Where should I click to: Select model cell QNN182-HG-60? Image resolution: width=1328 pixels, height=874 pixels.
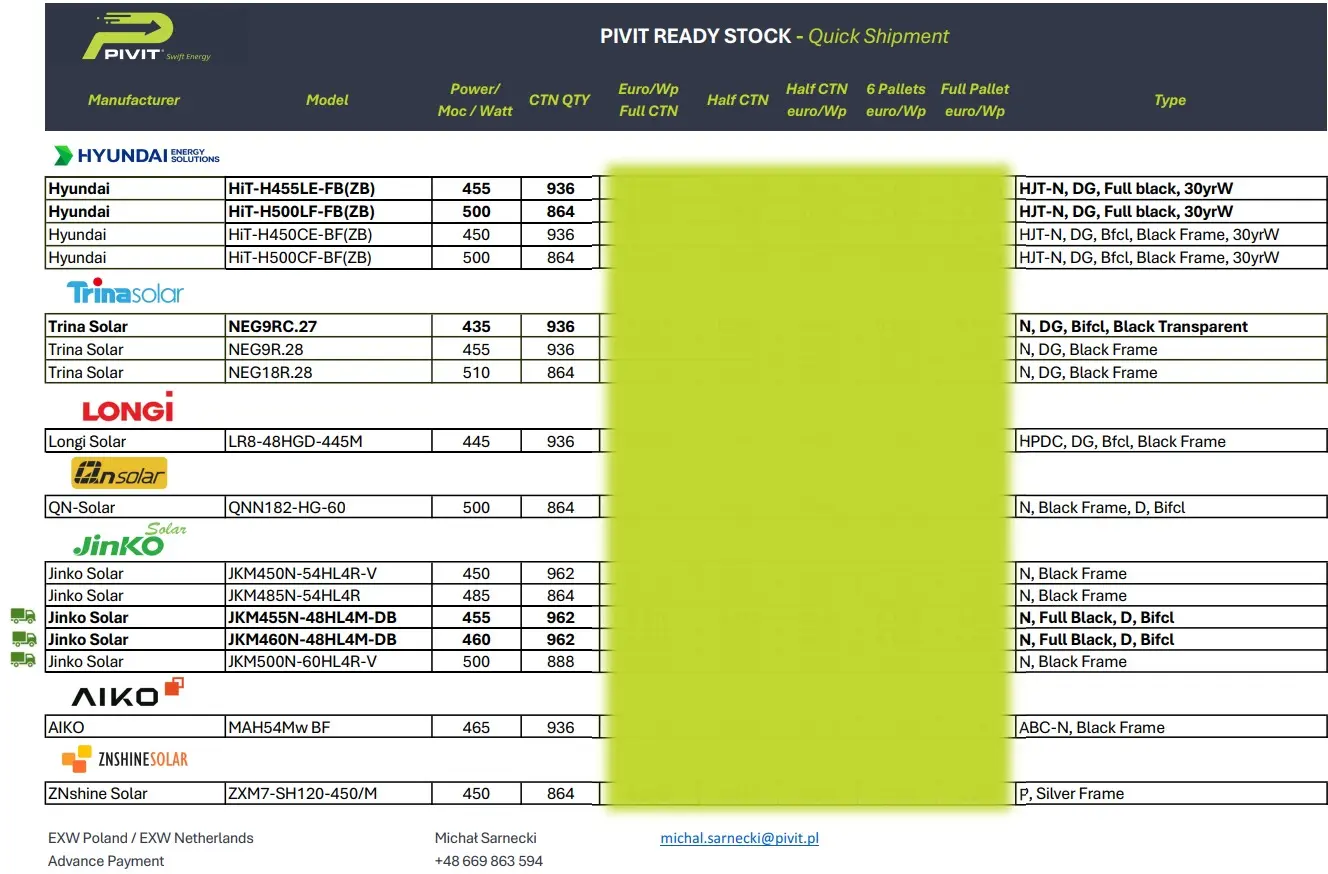coord(329,507)
